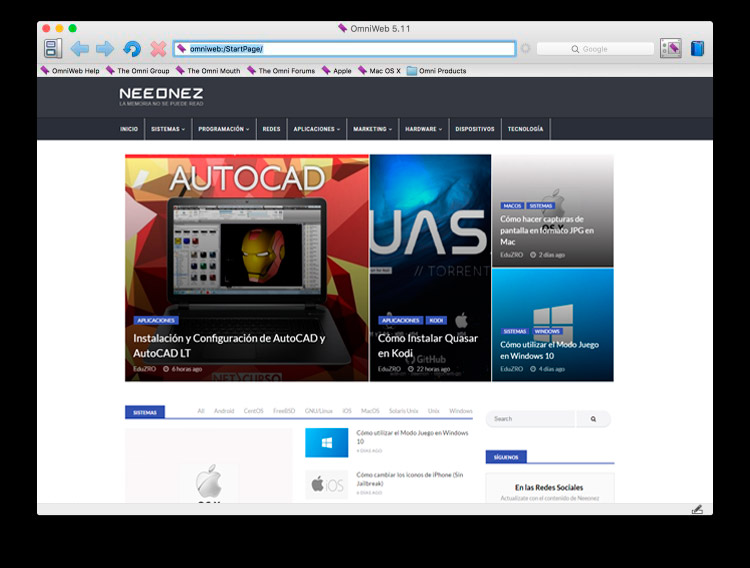Screen dimensions: 750x568
Task: Click the page markup pencil icon in status bar
Action: pyautogui.click(x=697, y=510)
